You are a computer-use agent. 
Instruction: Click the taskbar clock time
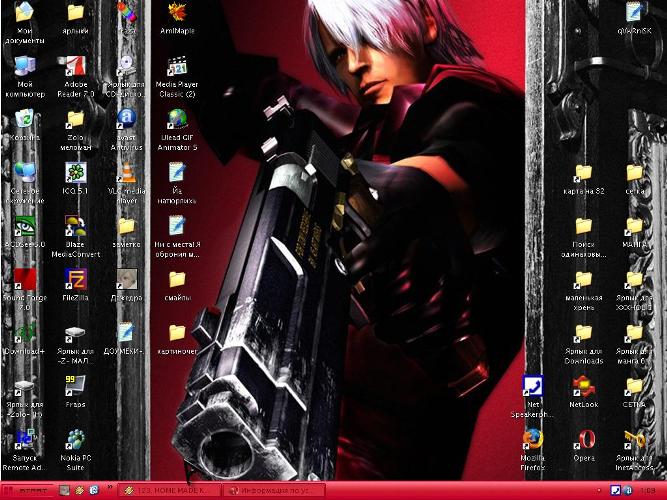pyautogui.click(x=648, y=491)
